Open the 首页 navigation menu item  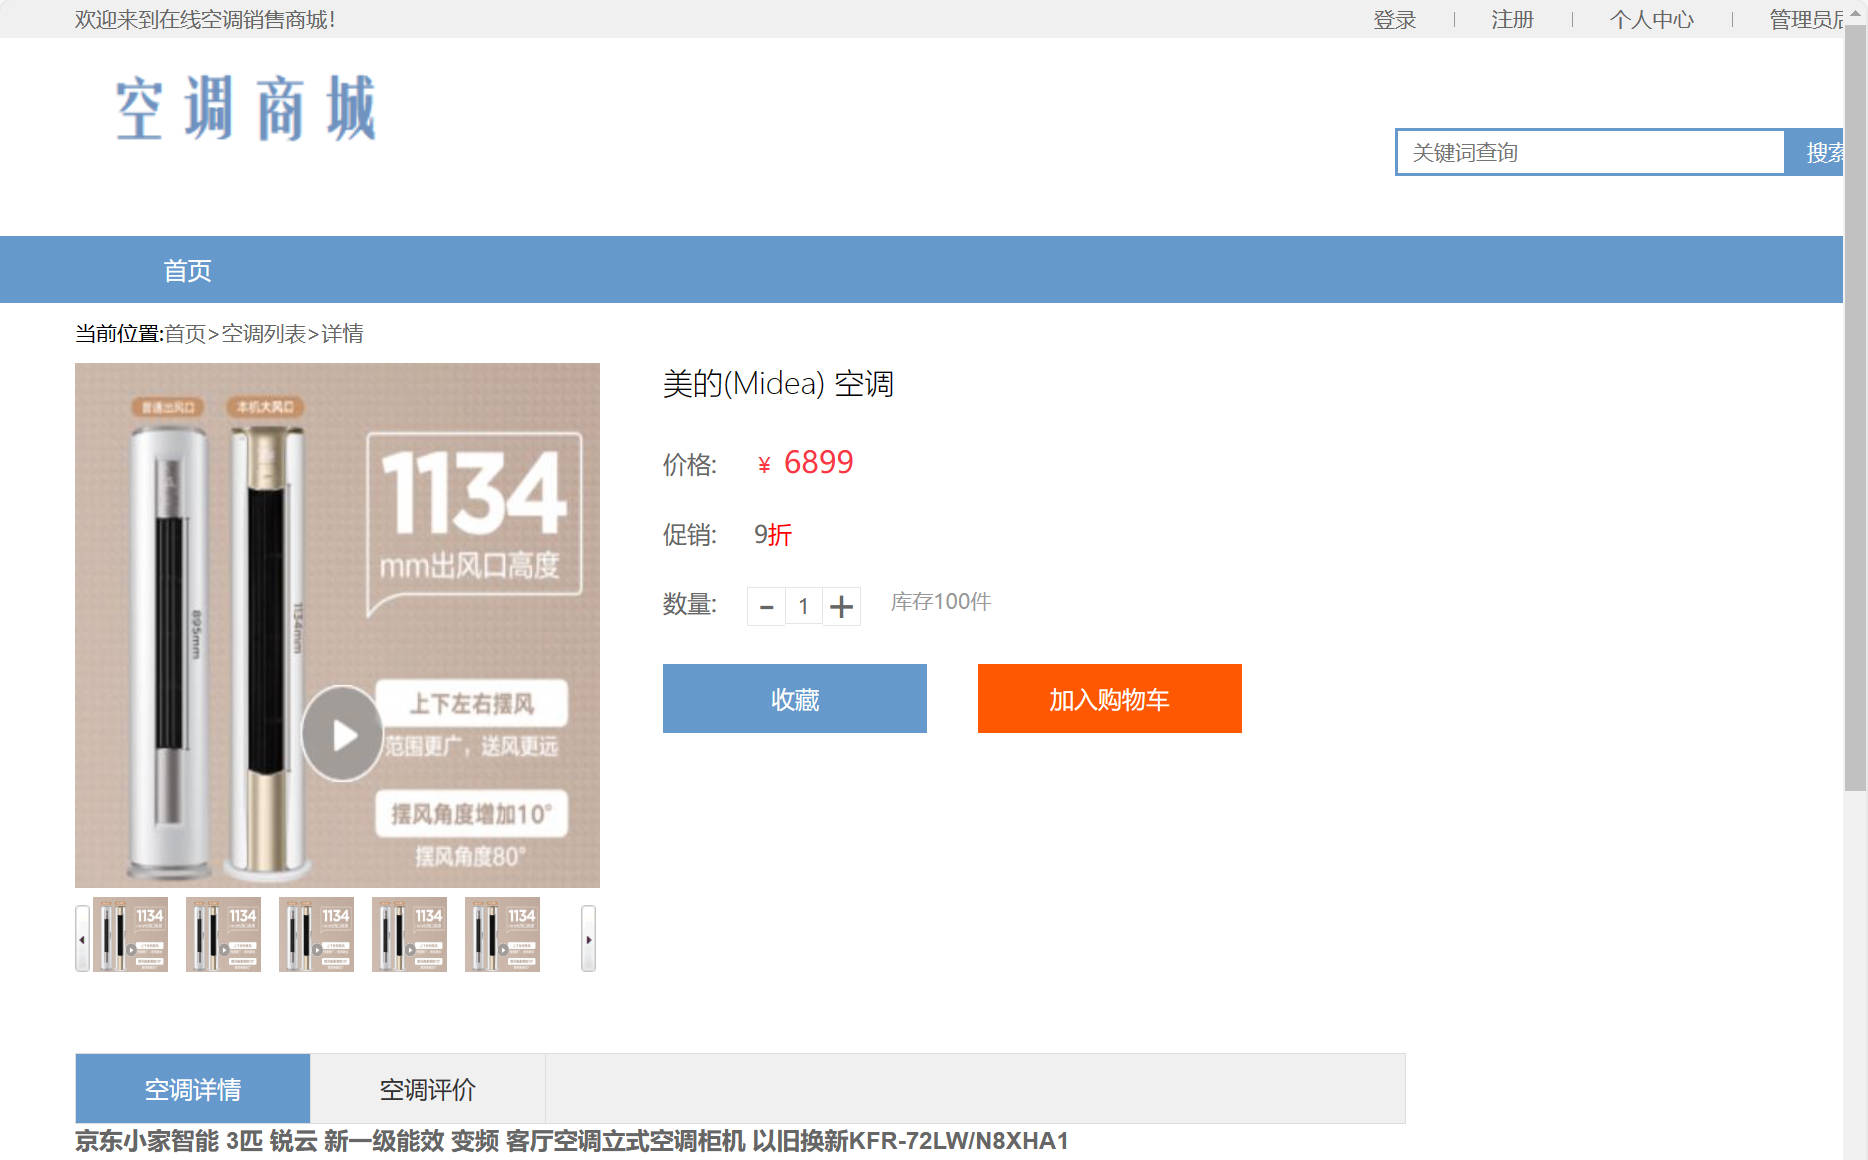pos(188,269)
